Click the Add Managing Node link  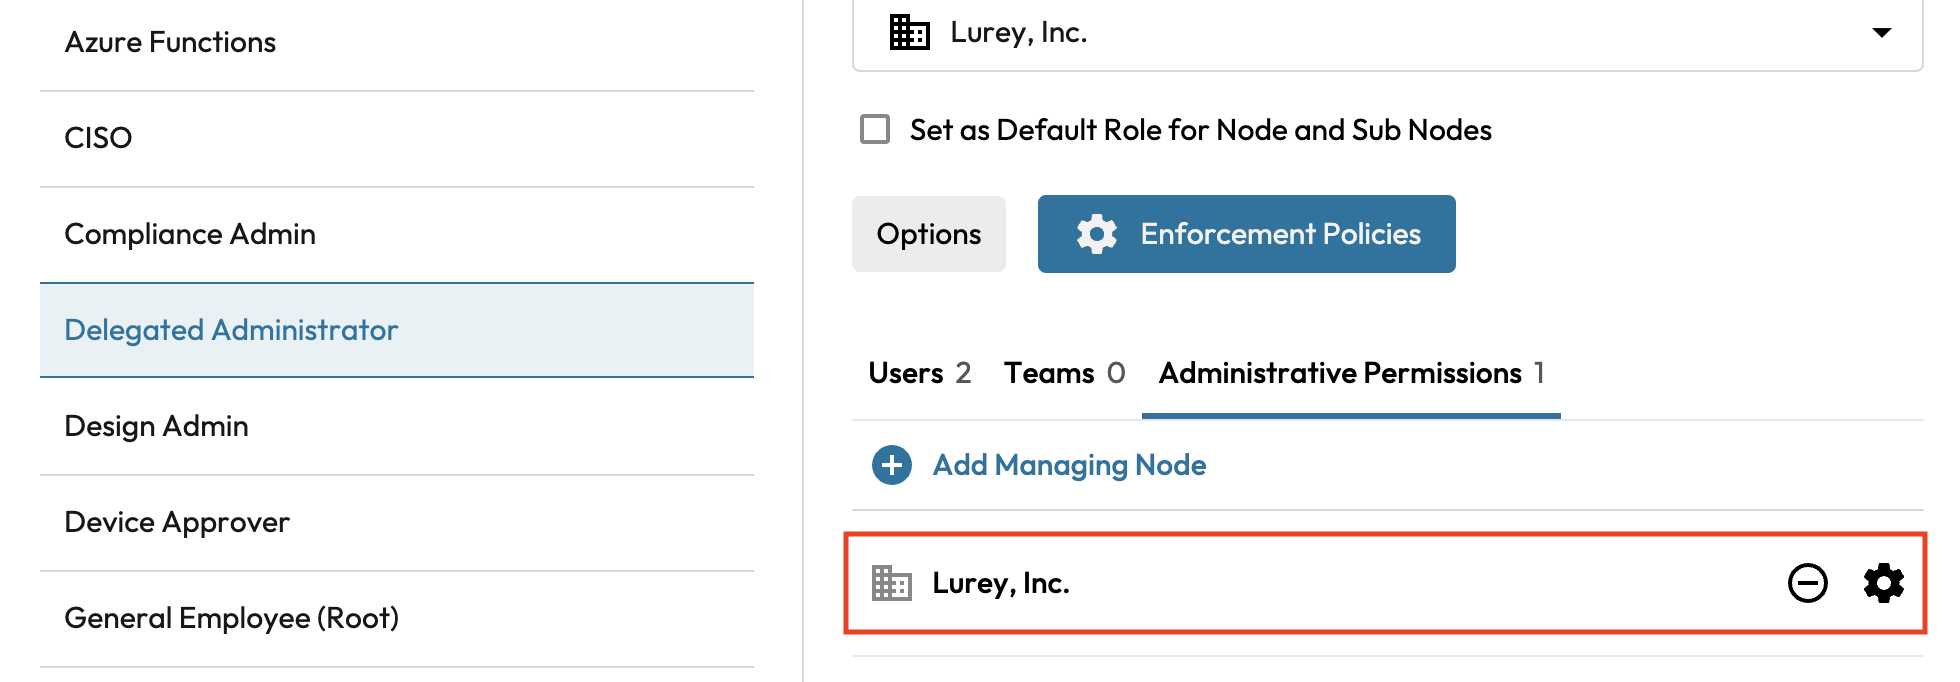[1068, 465]
